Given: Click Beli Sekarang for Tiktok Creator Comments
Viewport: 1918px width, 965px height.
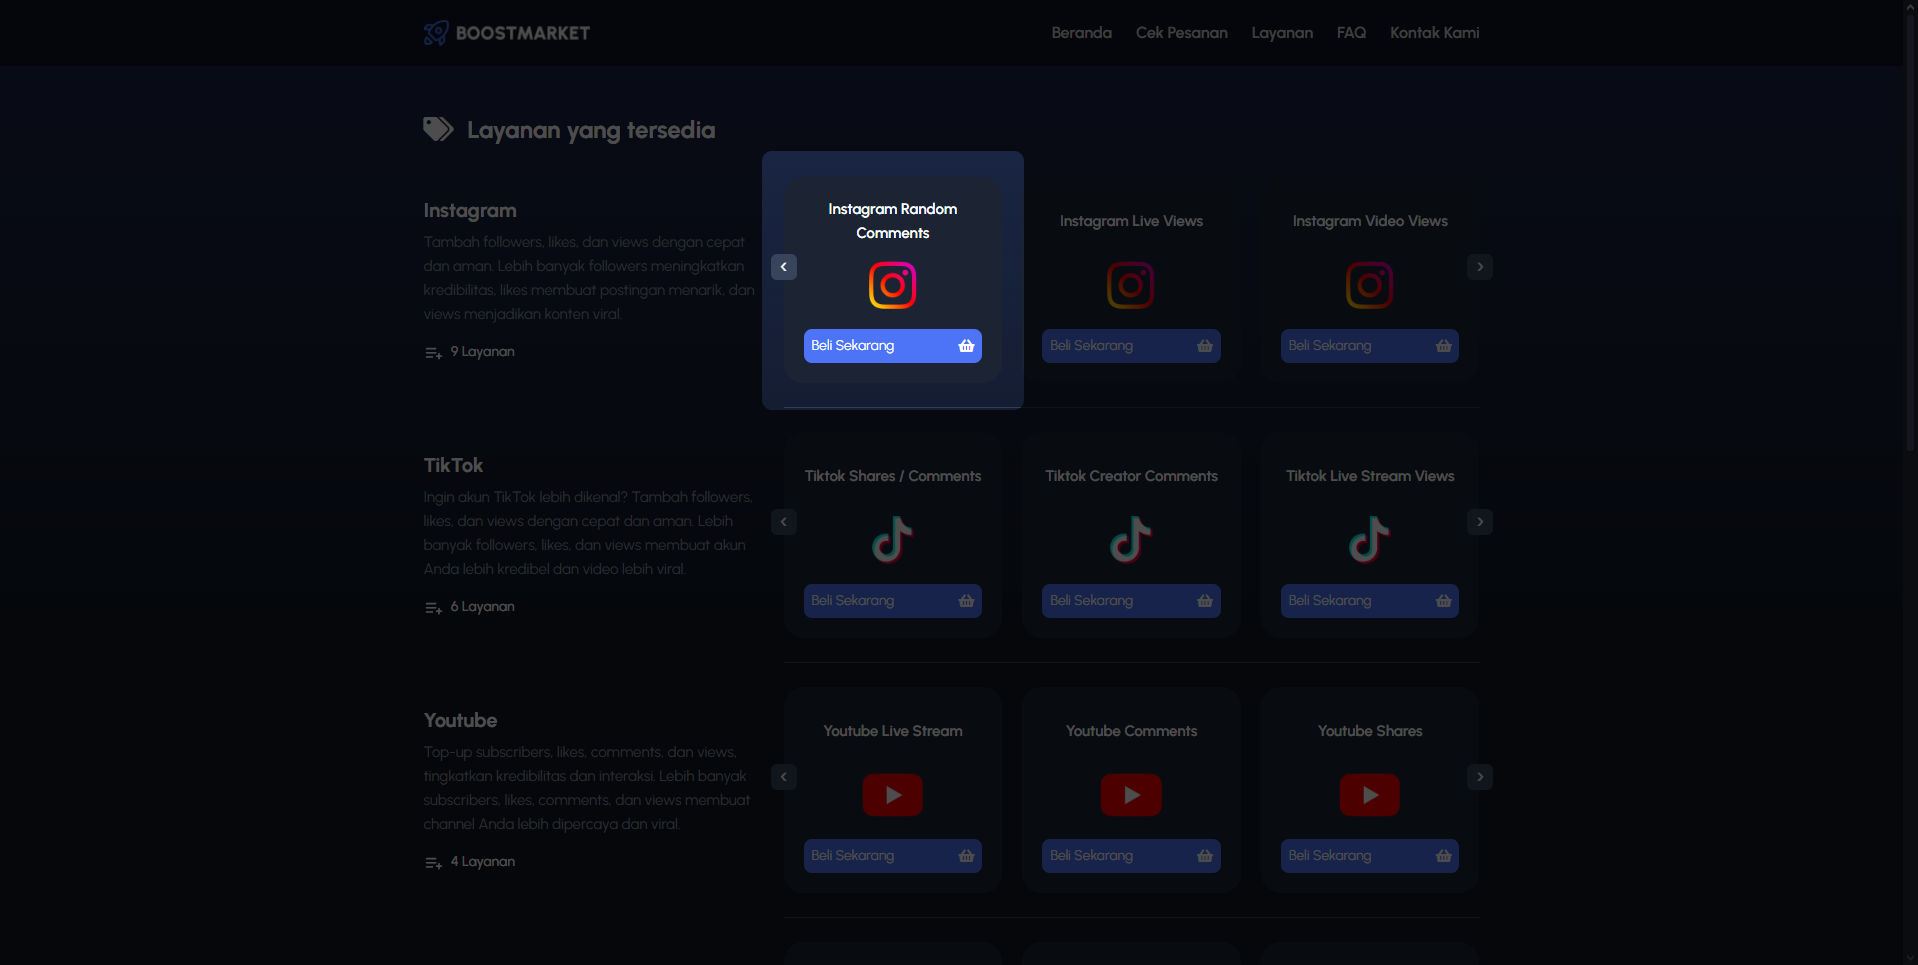Looking at the screenshot, I should 1131,601.
